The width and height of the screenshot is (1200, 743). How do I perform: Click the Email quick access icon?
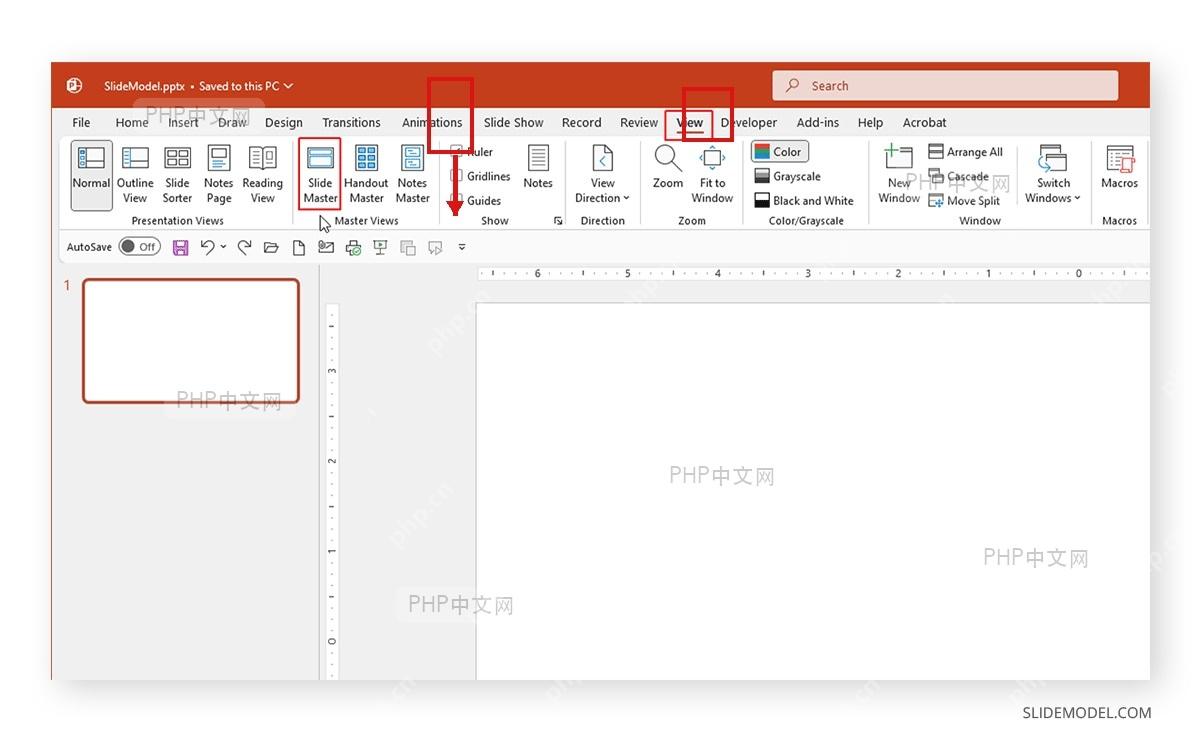click(x=326, y=247)
